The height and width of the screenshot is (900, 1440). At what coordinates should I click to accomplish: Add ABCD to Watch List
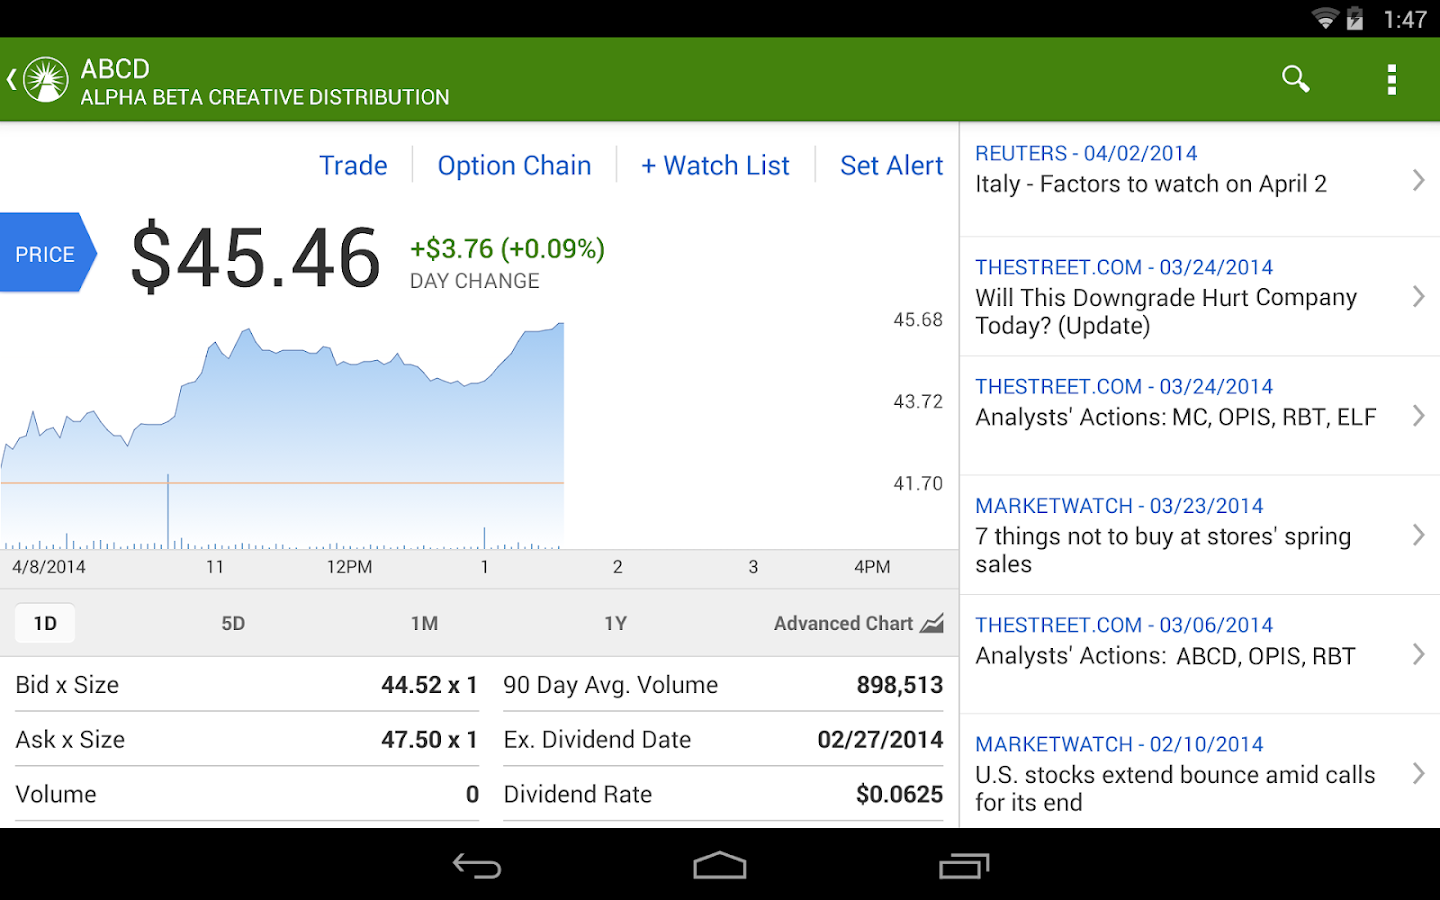(715, 165)
